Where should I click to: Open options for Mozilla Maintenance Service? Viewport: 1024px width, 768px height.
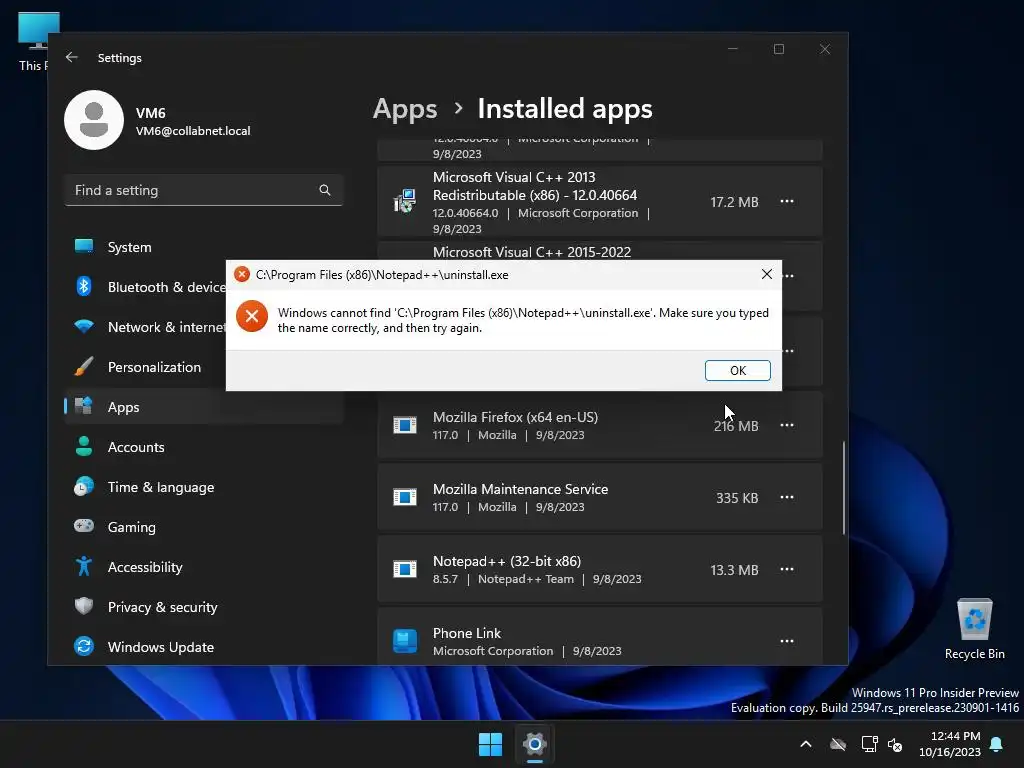[x=787, y=497]
